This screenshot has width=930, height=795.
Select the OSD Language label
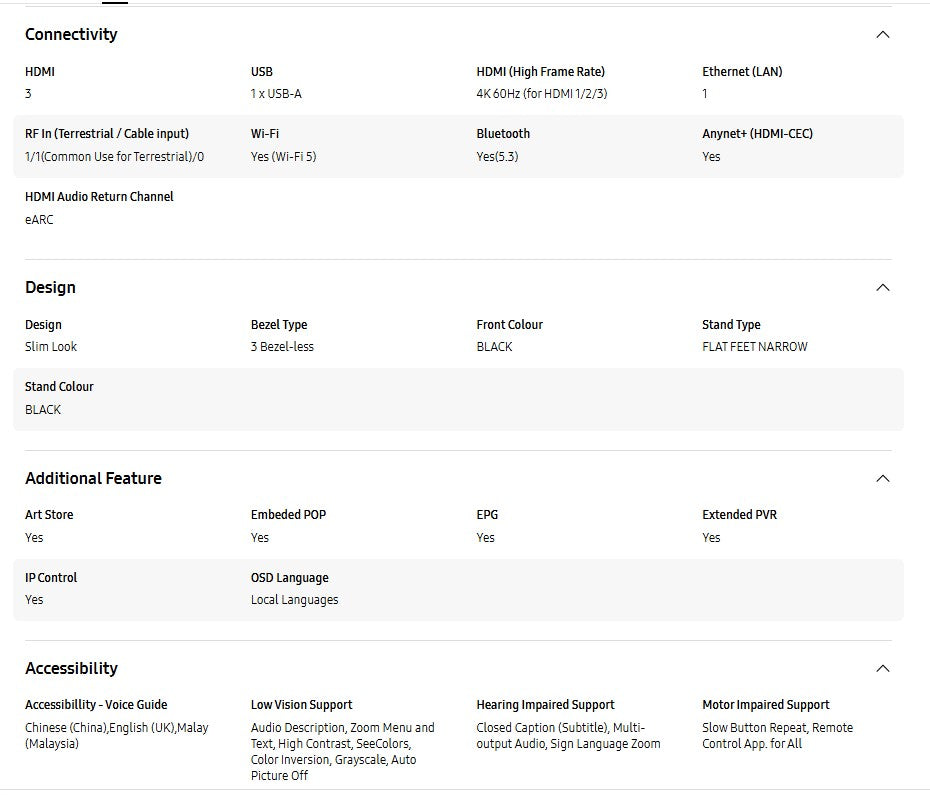coord(289,578)
